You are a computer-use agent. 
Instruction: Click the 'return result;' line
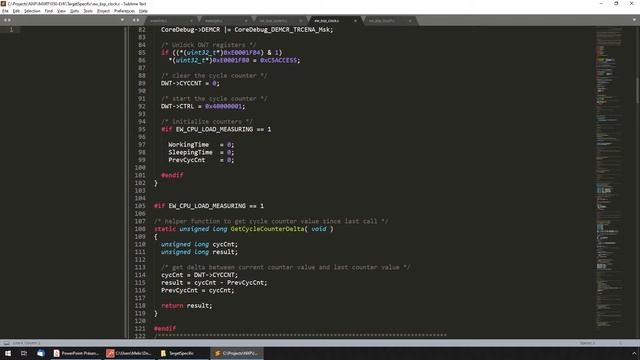(x=187, y=305)
